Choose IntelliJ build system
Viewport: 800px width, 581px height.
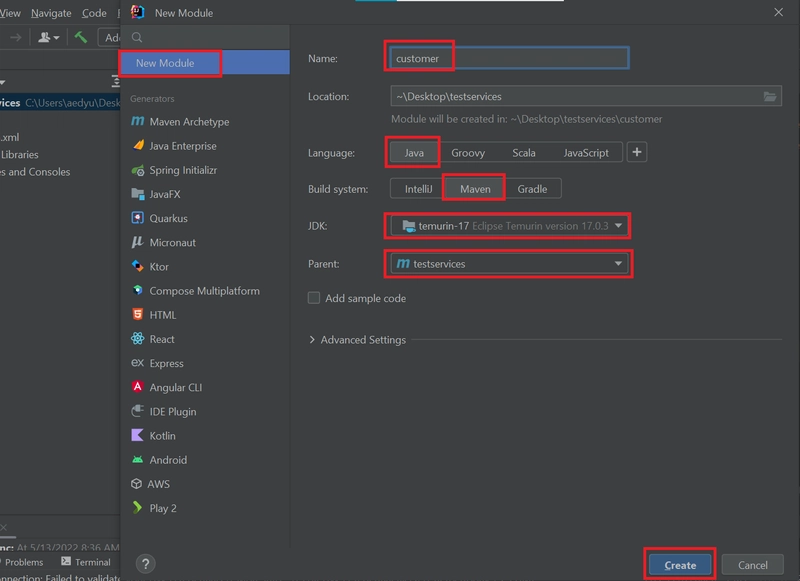(x=418, y=189)
